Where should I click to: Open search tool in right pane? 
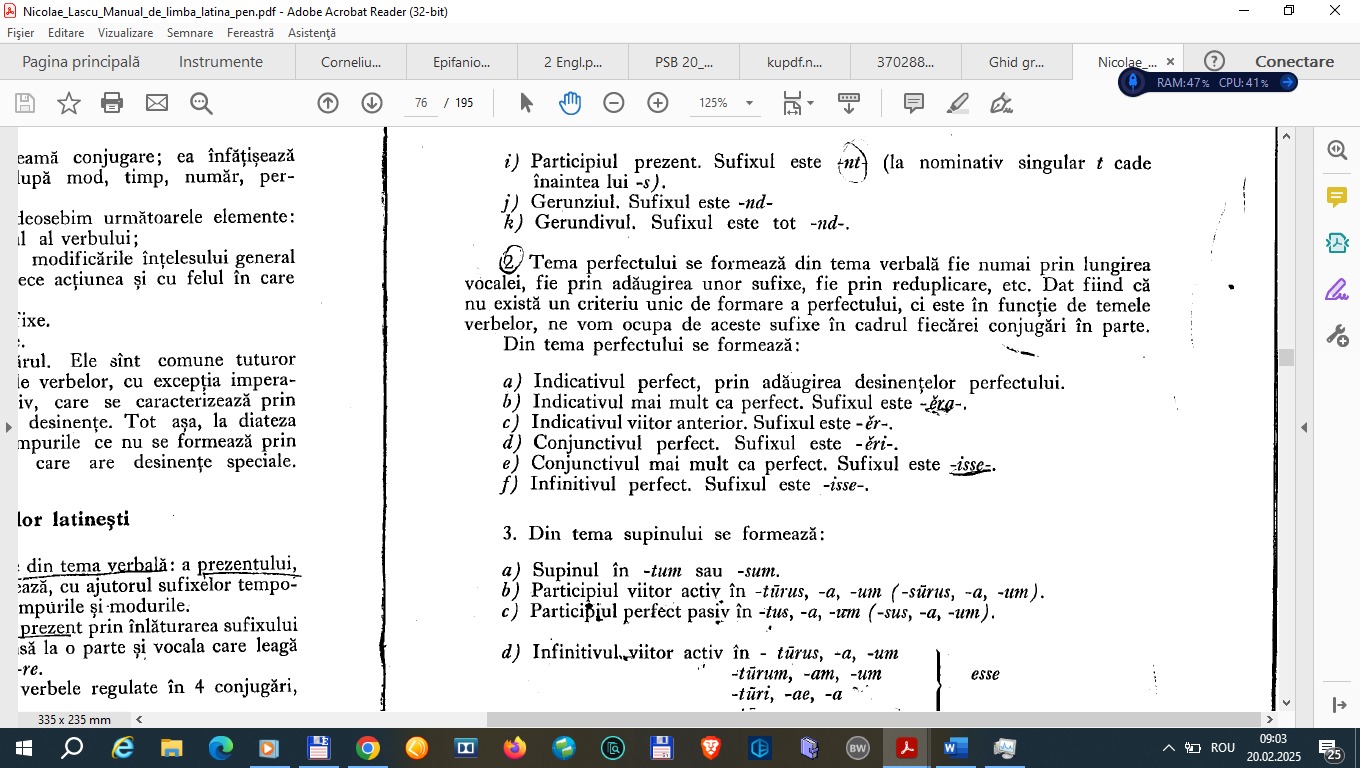point(1337,151)
